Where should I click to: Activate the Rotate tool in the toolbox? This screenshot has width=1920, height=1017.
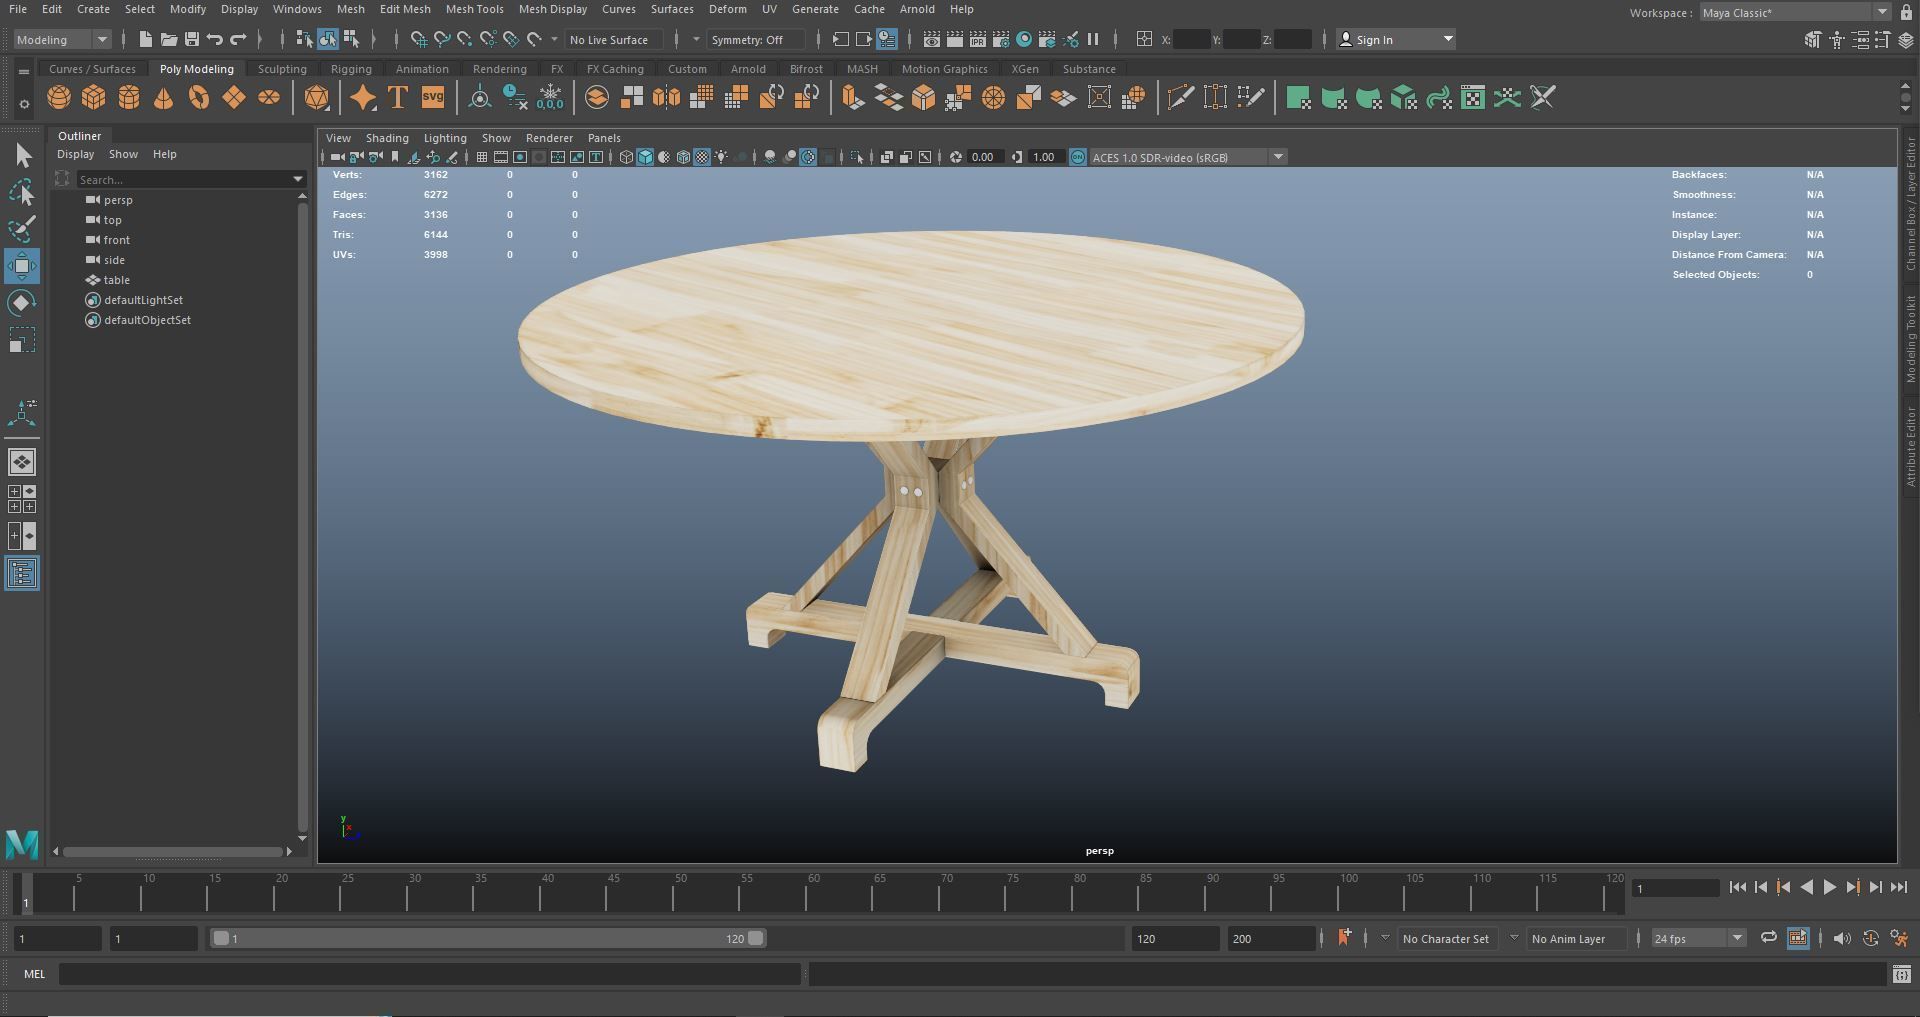pos(22,303)
